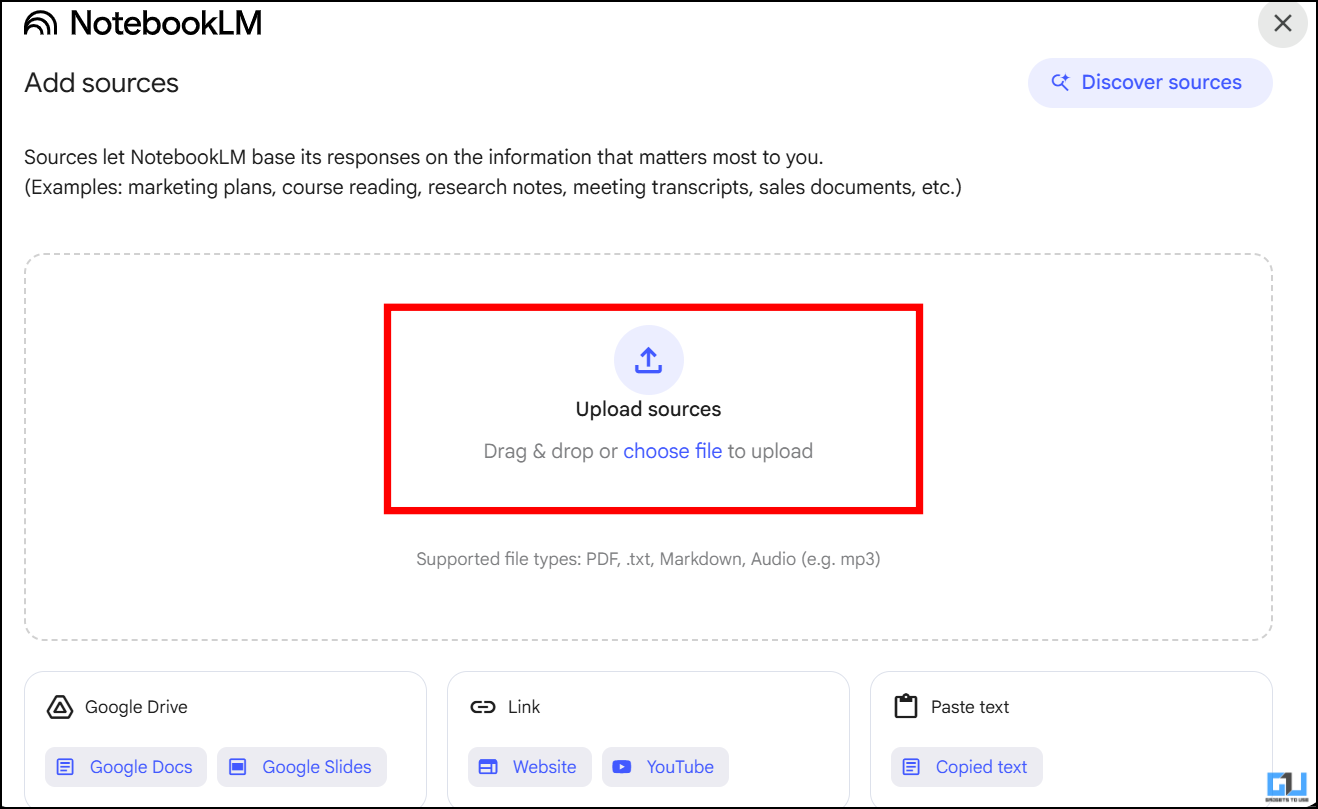Add Copied text as source
Screen dimensions: 1318x809
967,767
